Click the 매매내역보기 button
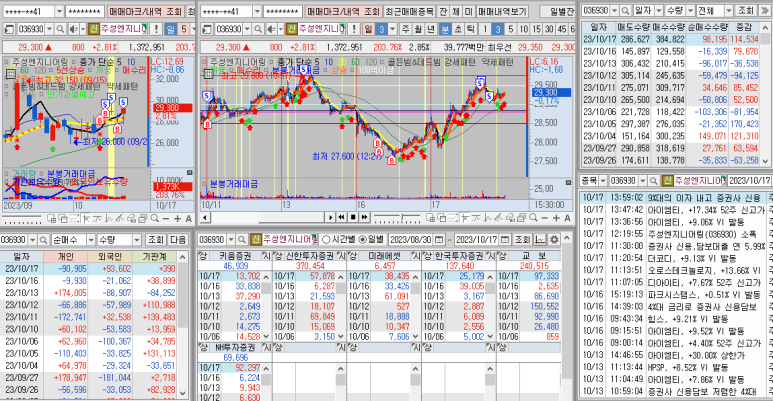 [503, 11]
